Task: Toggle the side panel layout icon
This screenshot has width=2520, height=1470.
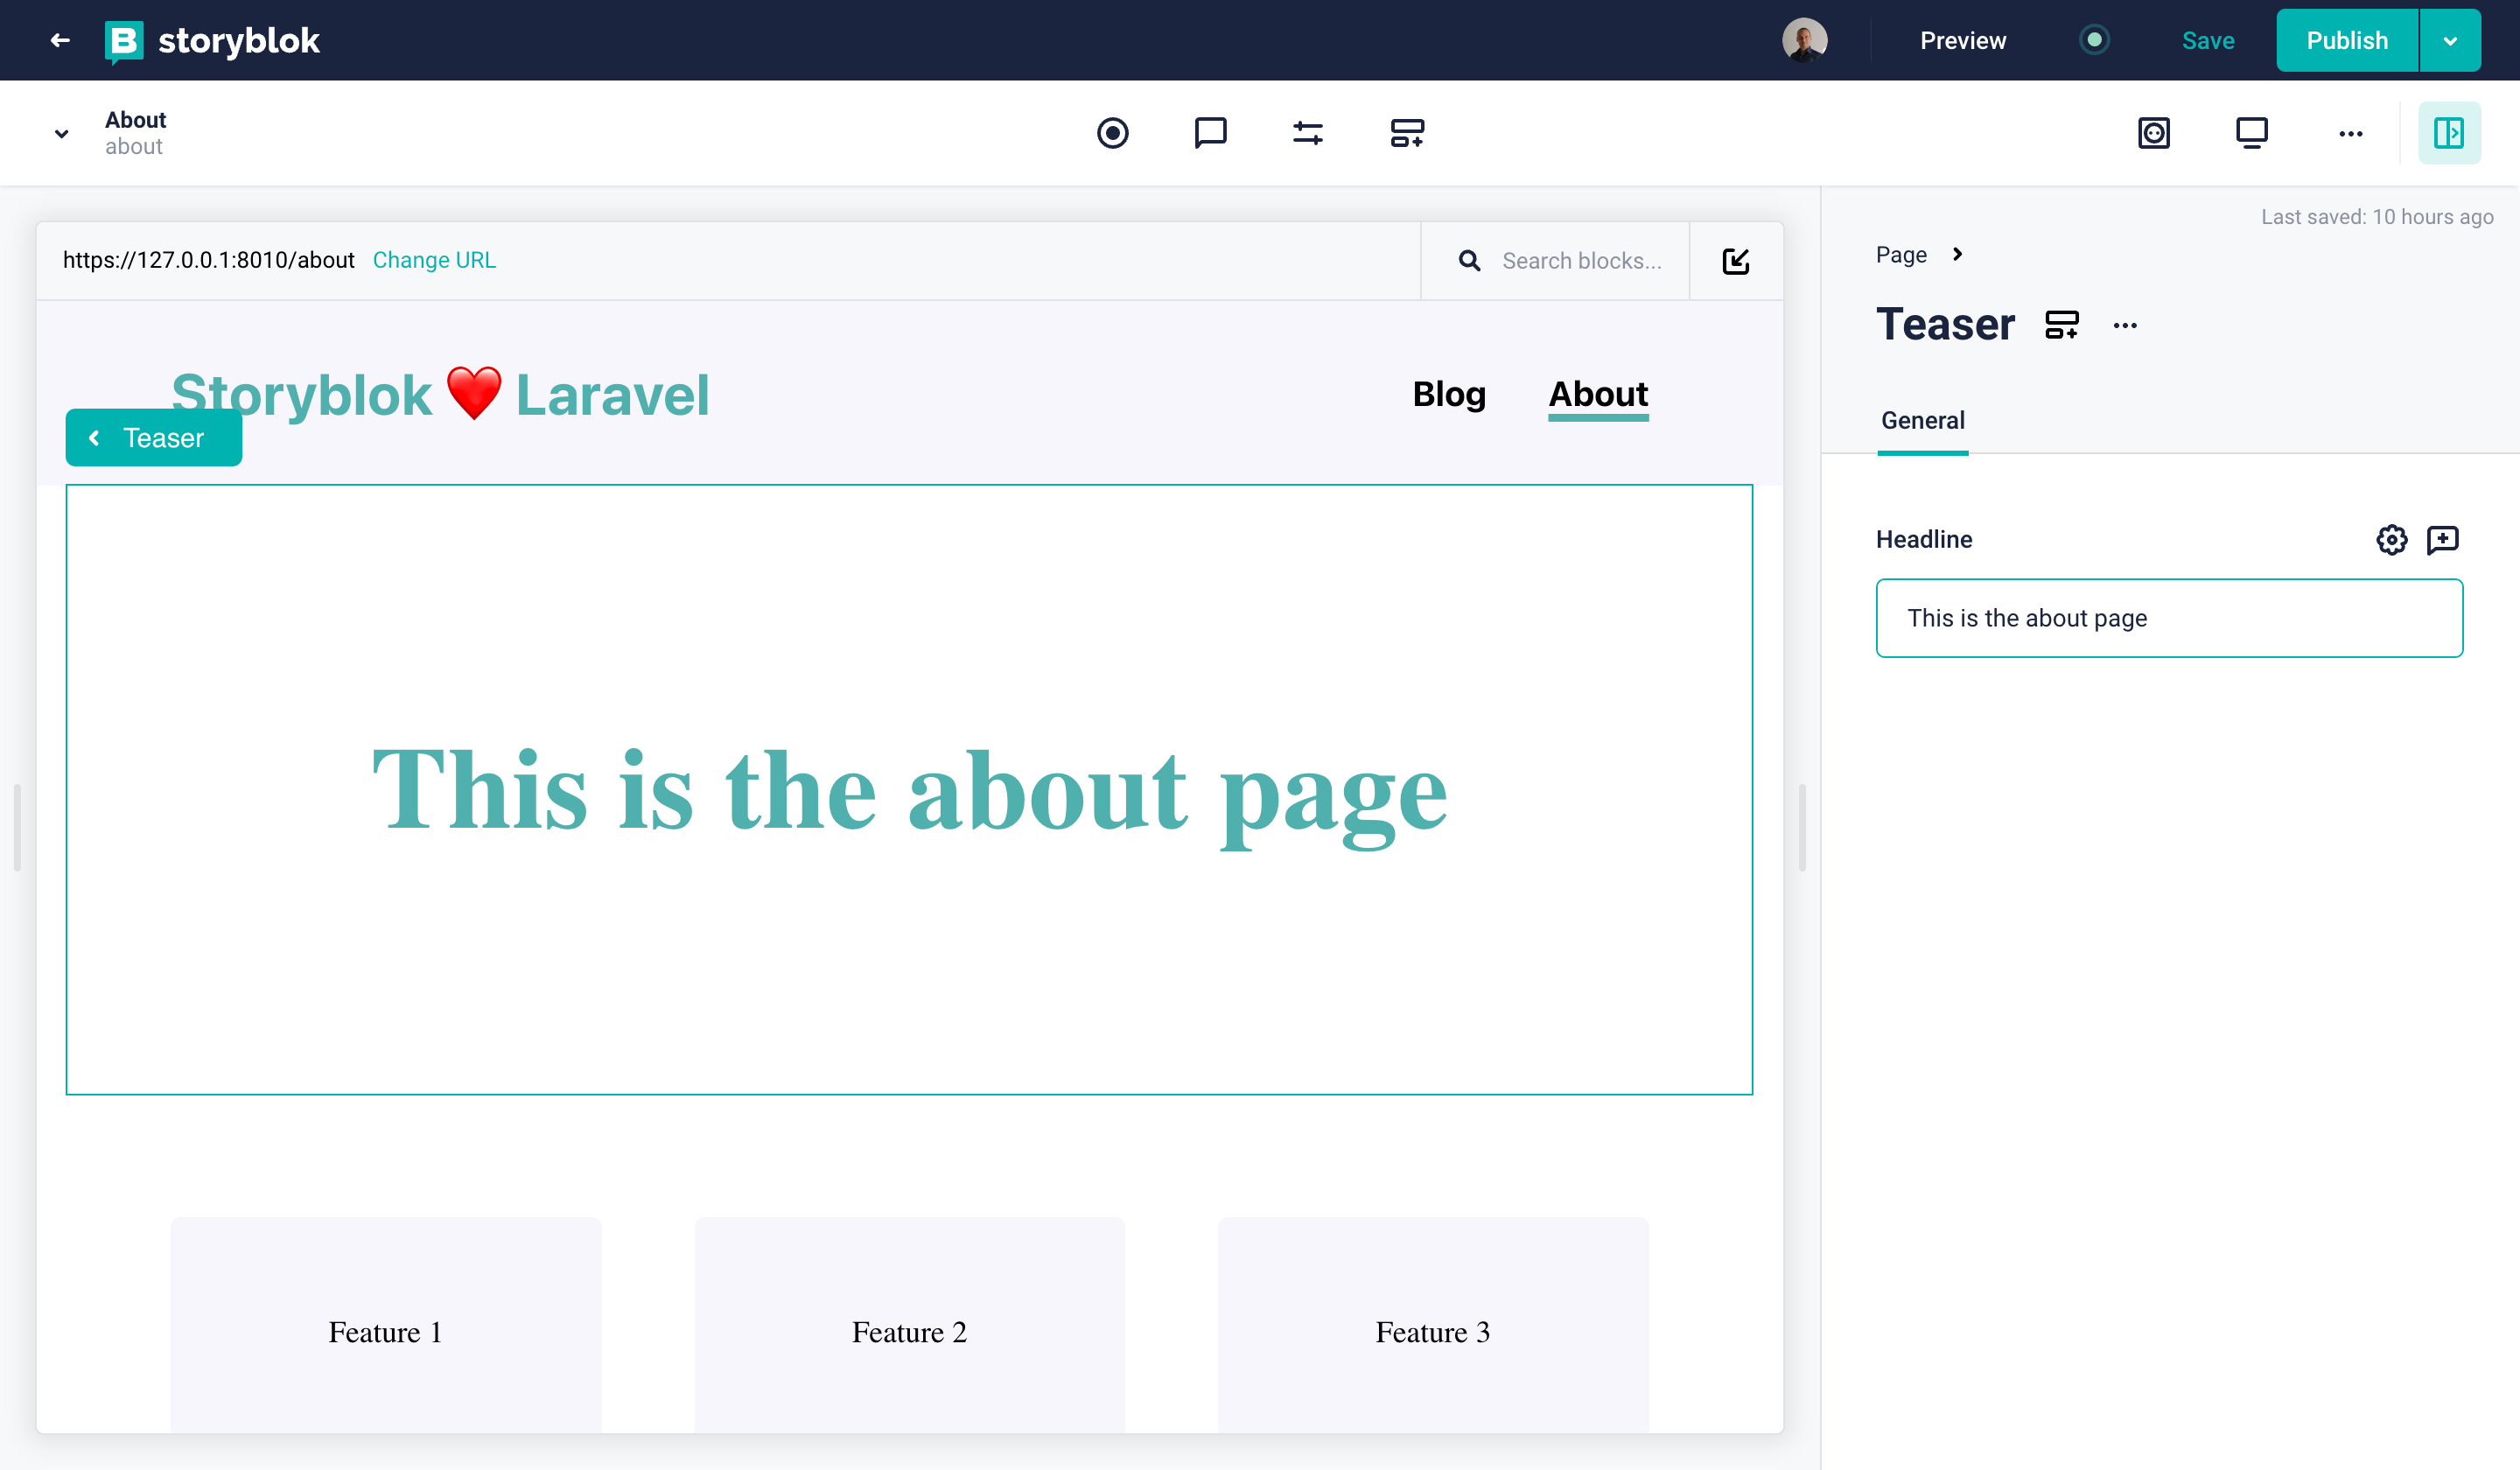Action: click(2449, 132)
